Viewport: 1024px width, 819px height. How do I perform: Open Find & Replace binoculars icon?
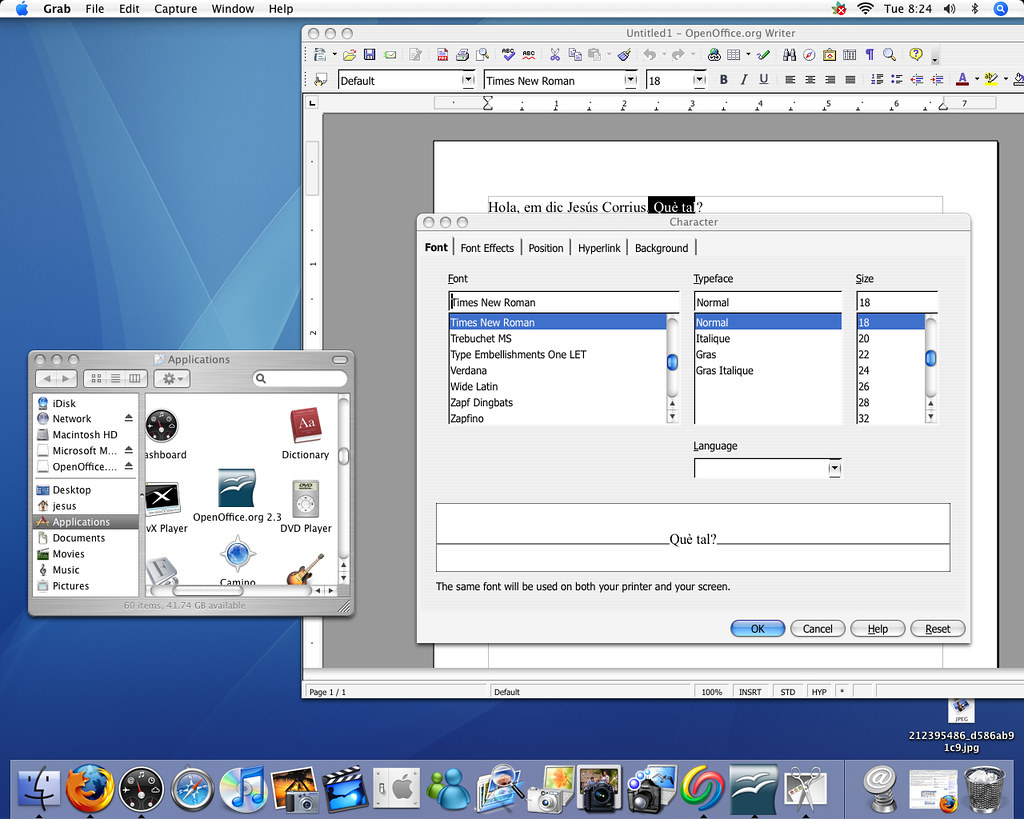pos(790,55)
